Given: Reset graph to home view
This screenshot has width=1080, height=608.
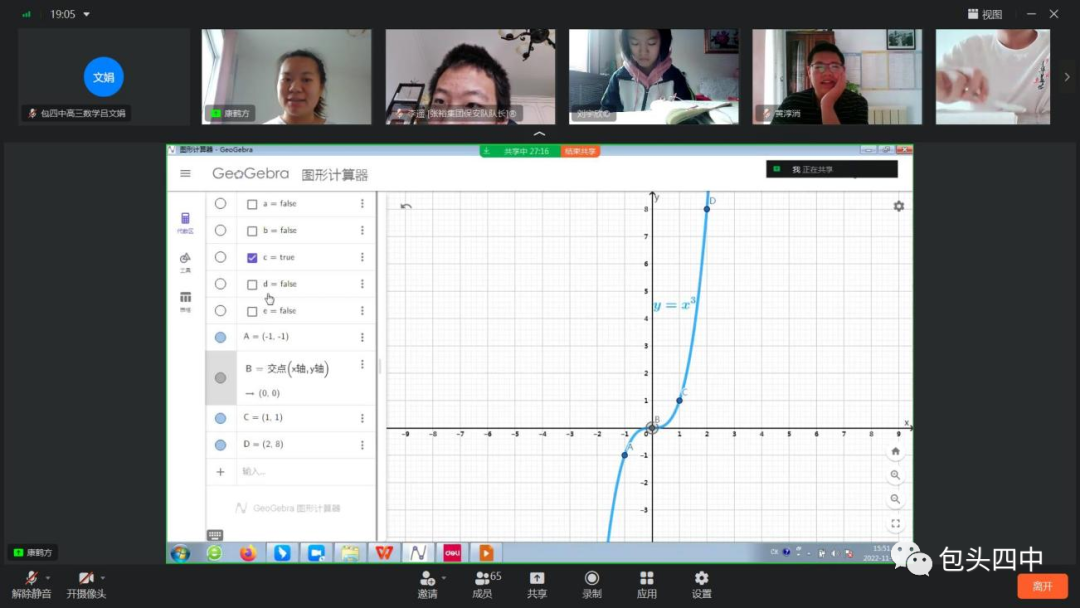Looking at the screenshot, I should [895, 452].
